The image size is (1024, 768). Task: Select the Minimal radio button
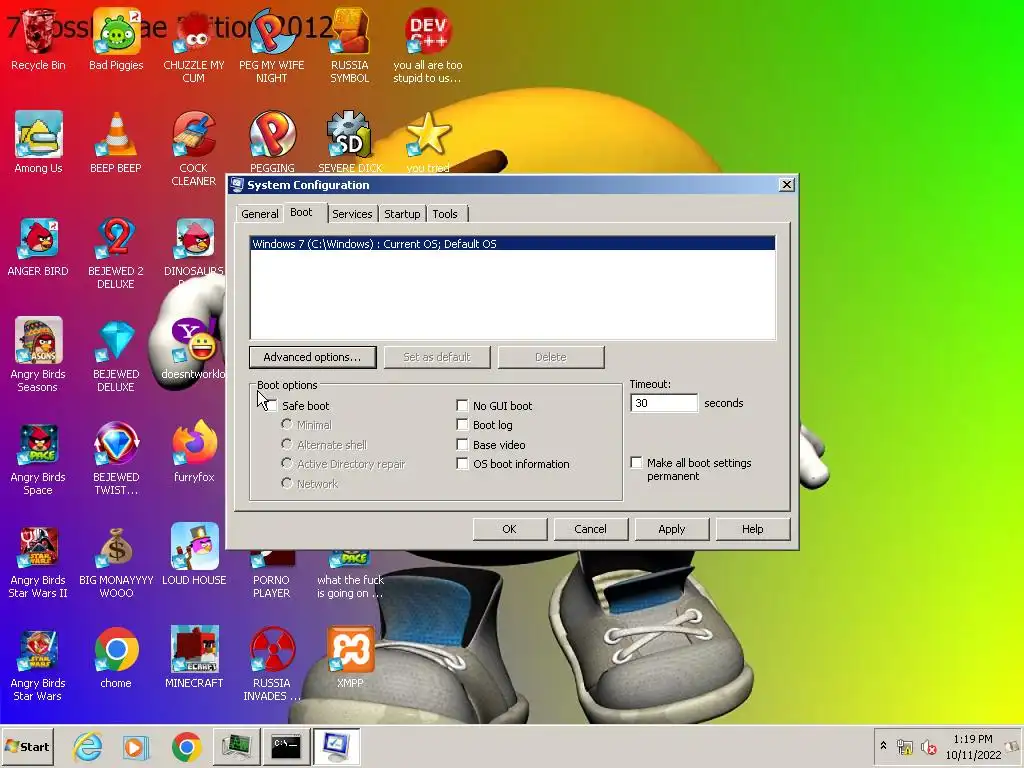286,424
